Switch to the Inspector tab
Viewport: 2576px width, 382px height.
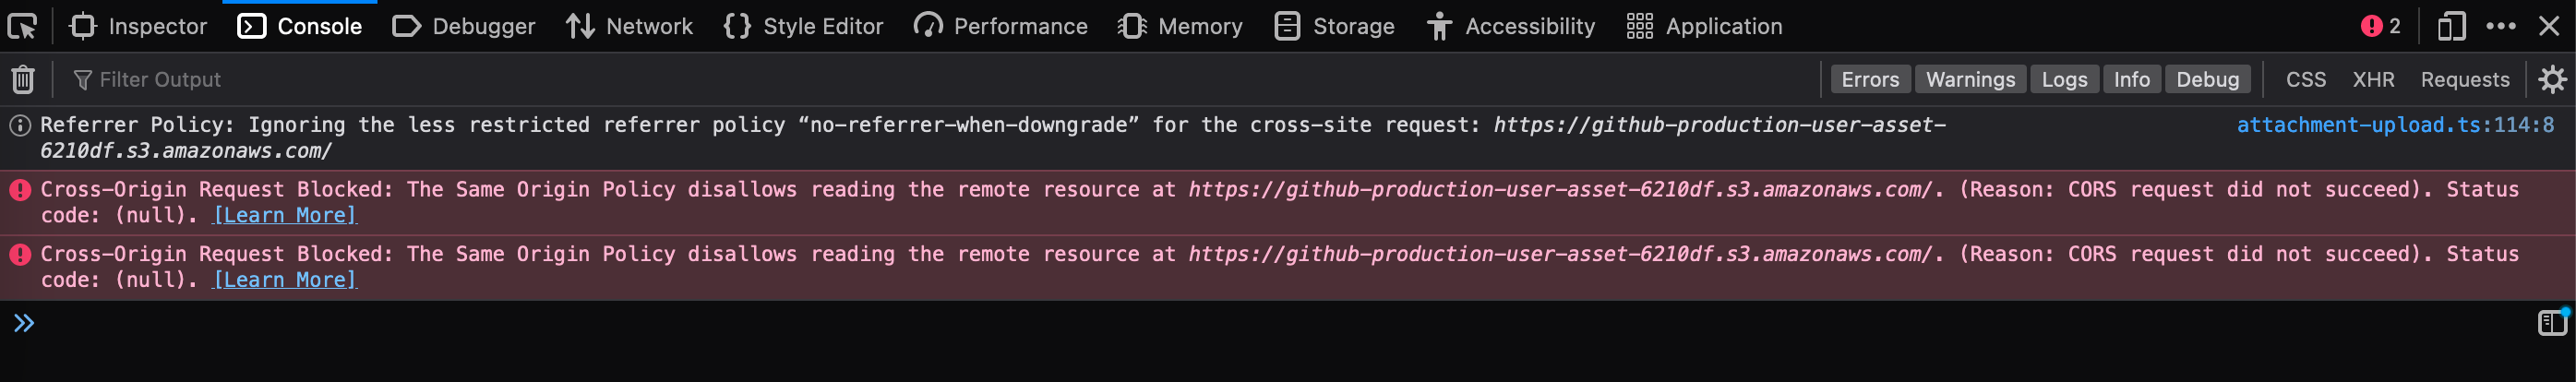click(x=138, y=26)
